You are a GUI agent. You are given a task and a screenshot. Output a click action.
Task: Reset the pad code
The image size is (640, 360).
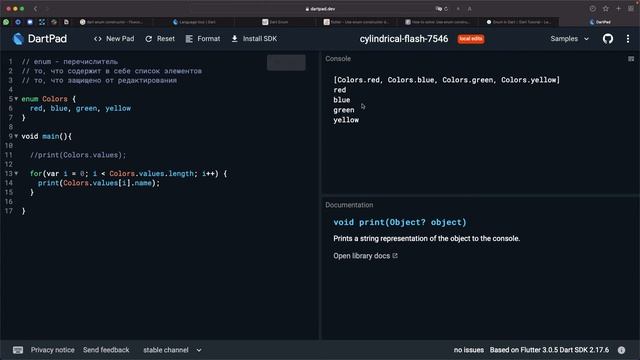[x=160, y=39]
